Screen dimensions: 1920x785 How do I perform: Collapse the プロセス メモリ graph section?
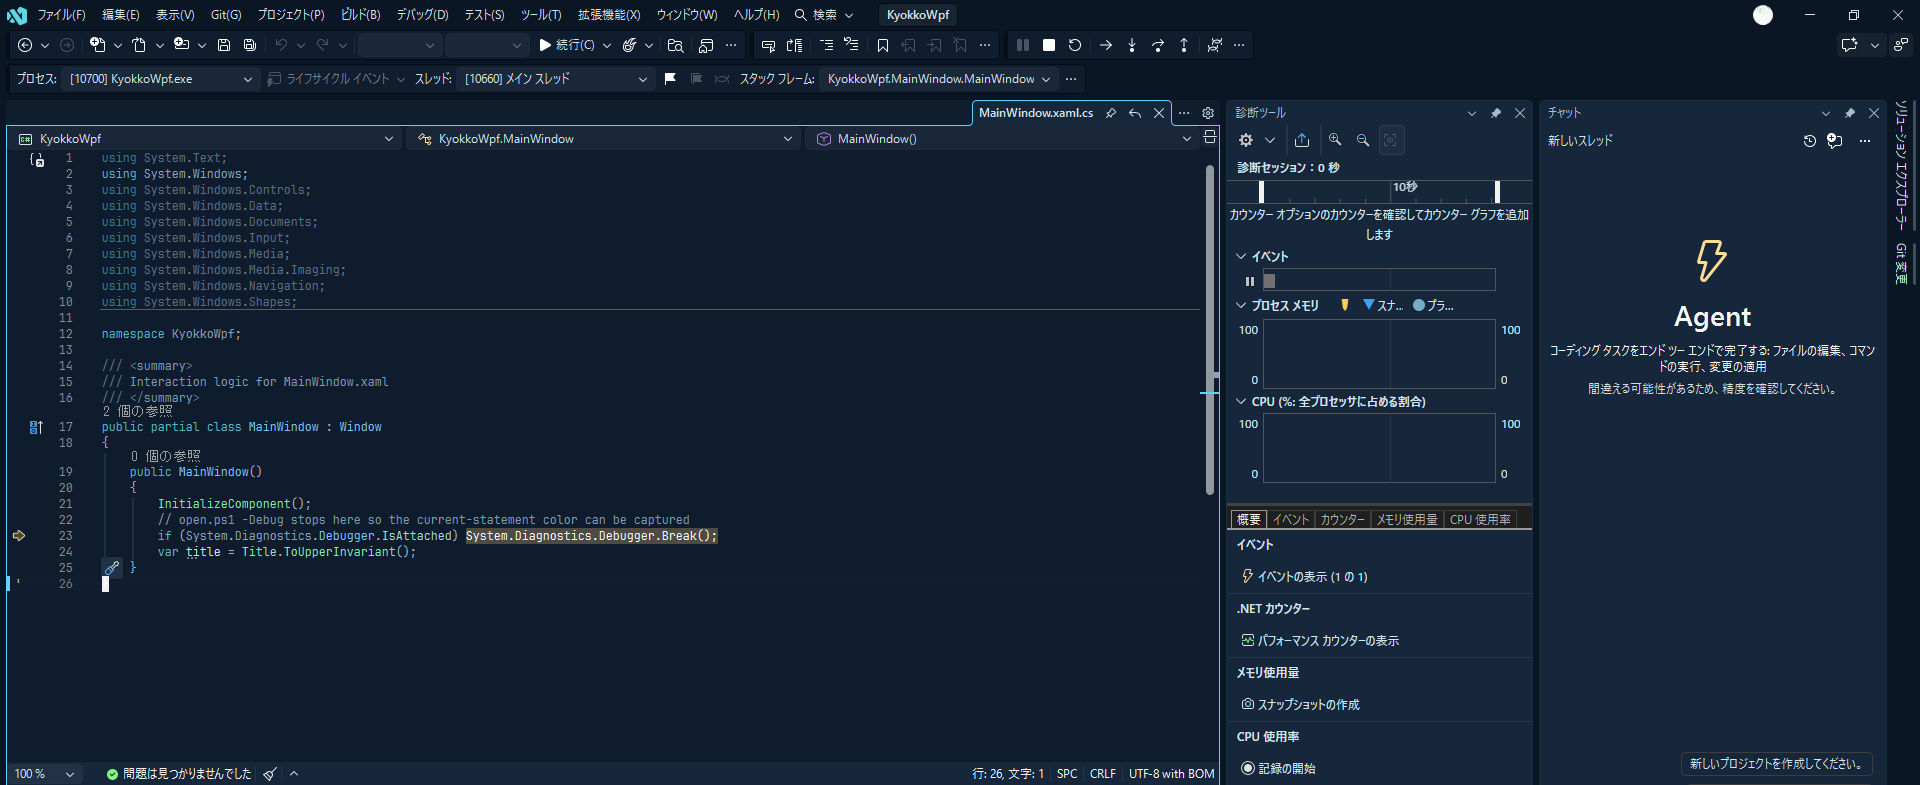click(1241, 305)
